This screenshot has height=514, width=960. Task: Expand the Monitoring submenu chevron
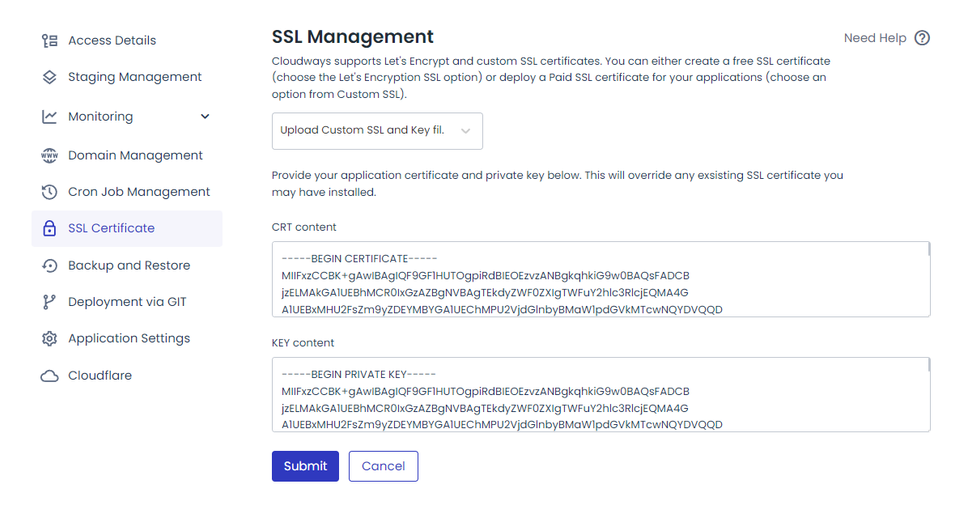pyautogui.click(x=205, y=117)
